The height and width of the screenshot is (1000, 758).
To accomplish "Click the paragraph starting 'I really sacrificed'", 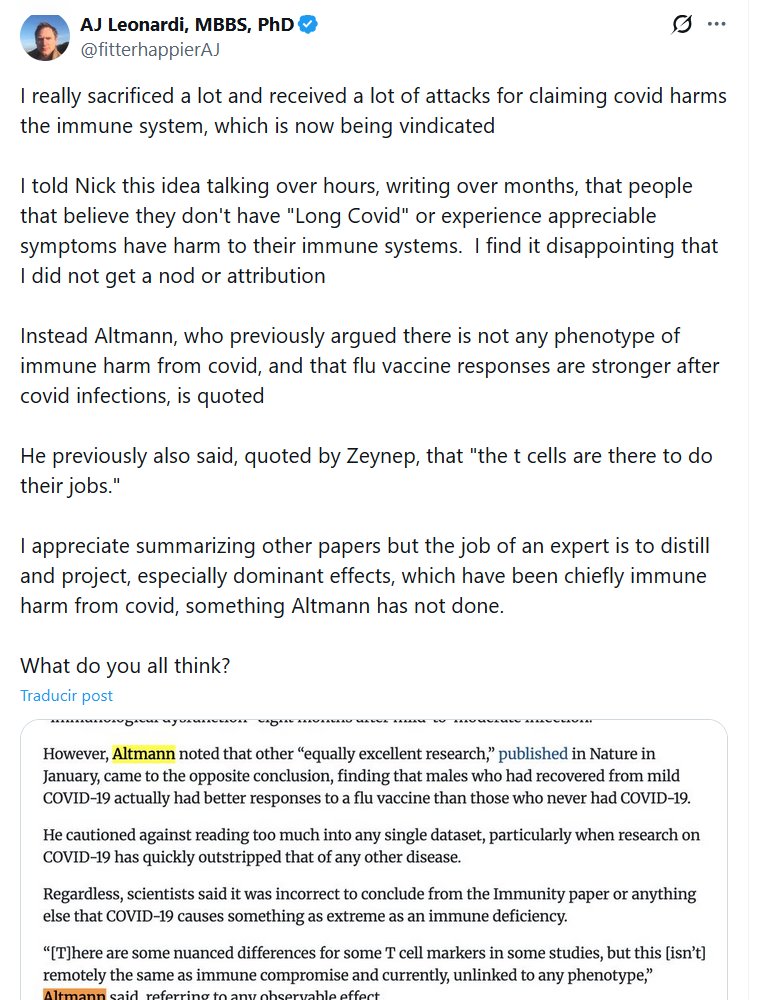I will tap(373, 111).
